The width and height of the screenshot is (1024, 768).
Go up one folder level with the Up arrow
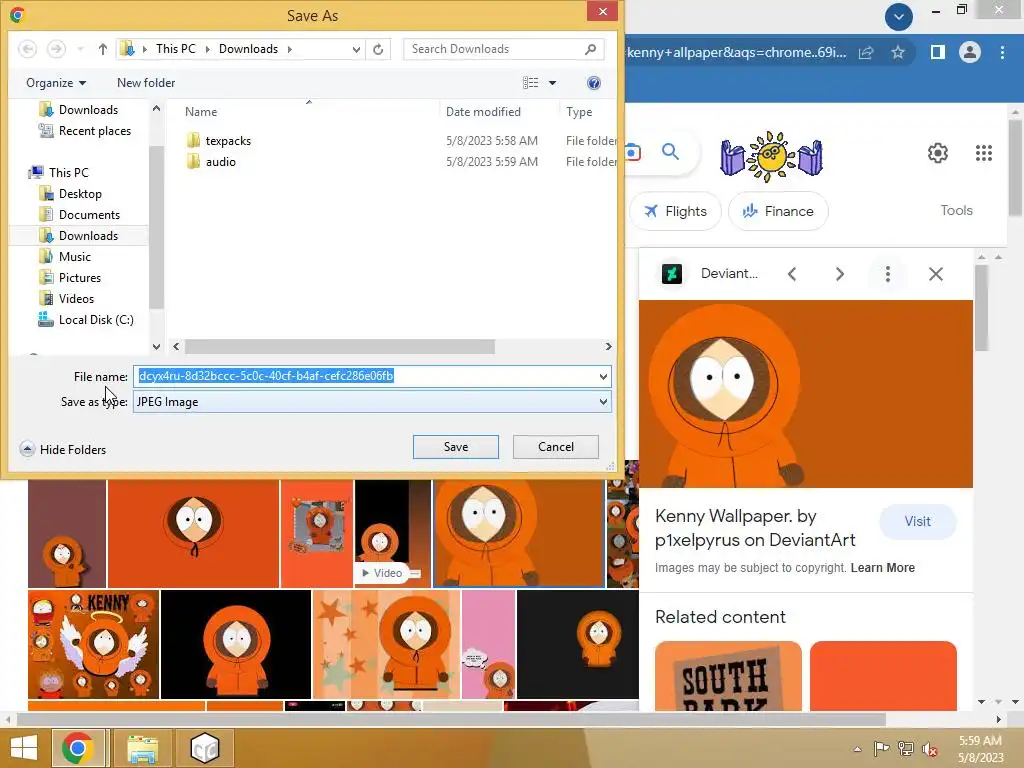[103, 49]
